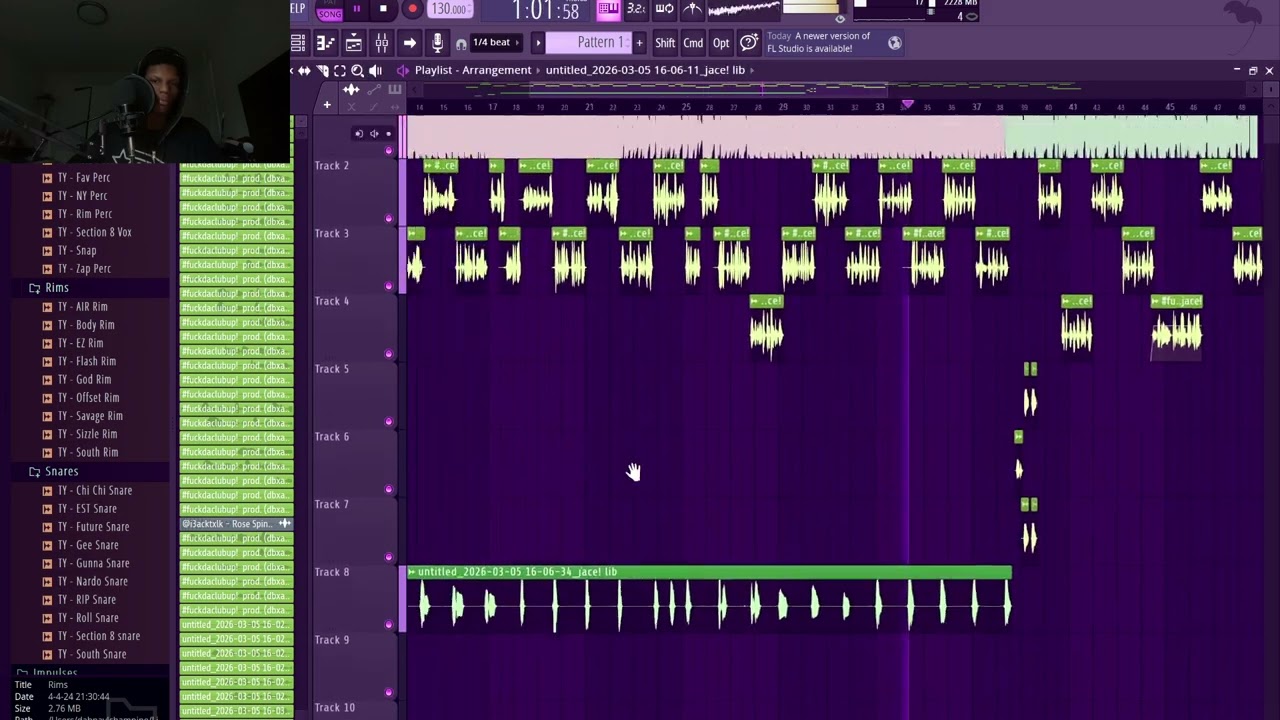
Task: Select the playlist playback speaker tool
Action: [376, 71]
